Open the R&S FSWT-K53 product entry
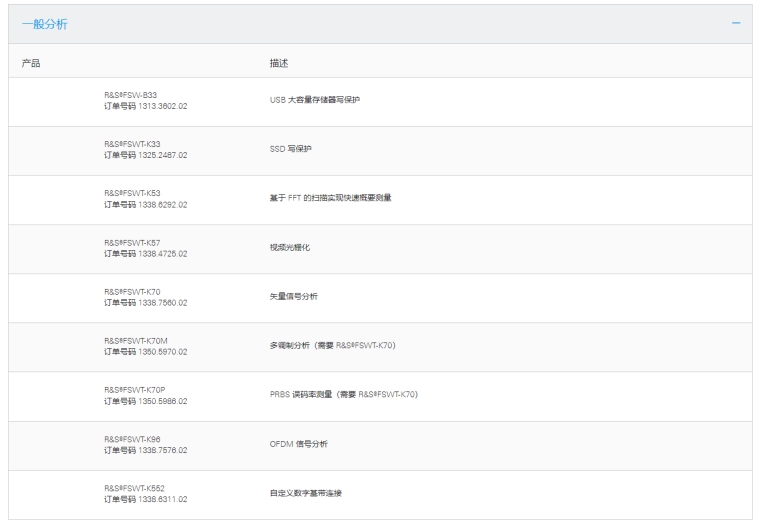This screenshot has height=526, width=760. [132, 193]
